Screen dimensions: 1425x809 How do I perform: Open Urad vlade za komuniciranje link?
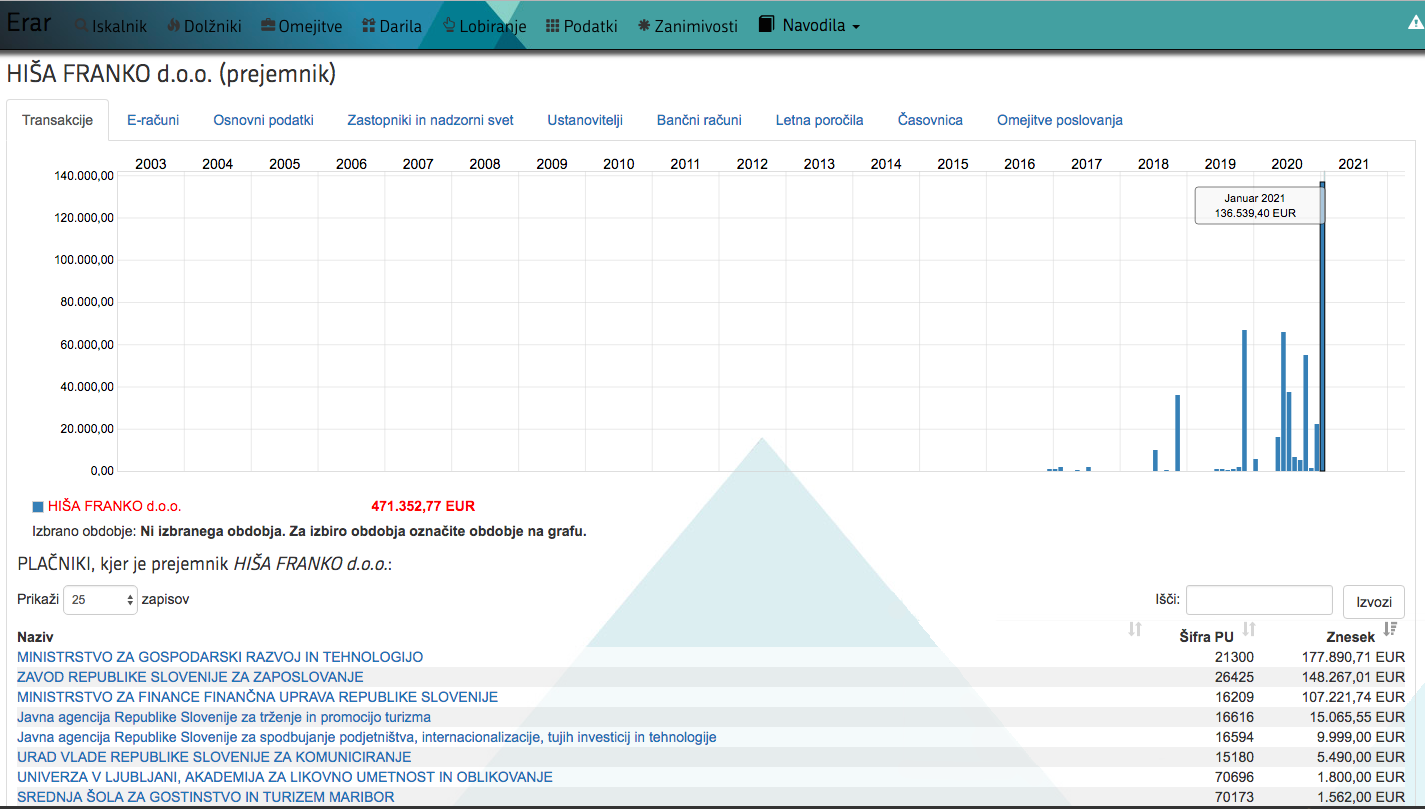214,757
